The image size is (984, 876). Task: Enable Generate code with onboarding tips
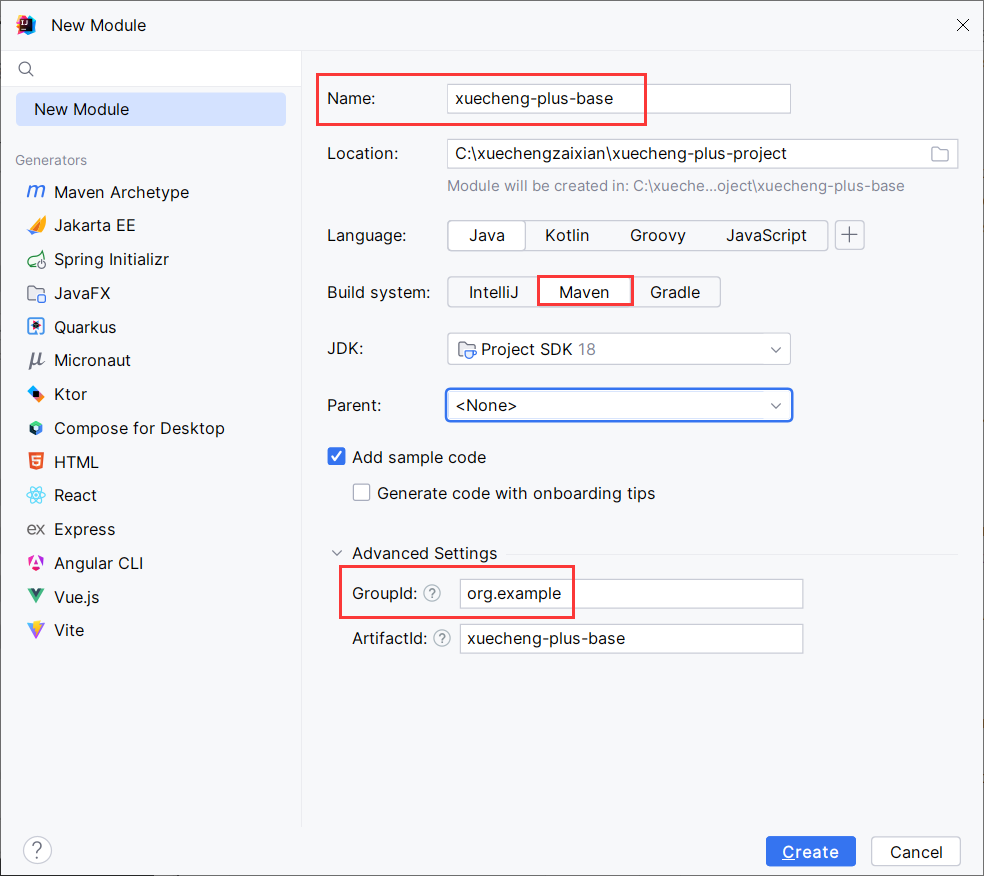(361, 493)
